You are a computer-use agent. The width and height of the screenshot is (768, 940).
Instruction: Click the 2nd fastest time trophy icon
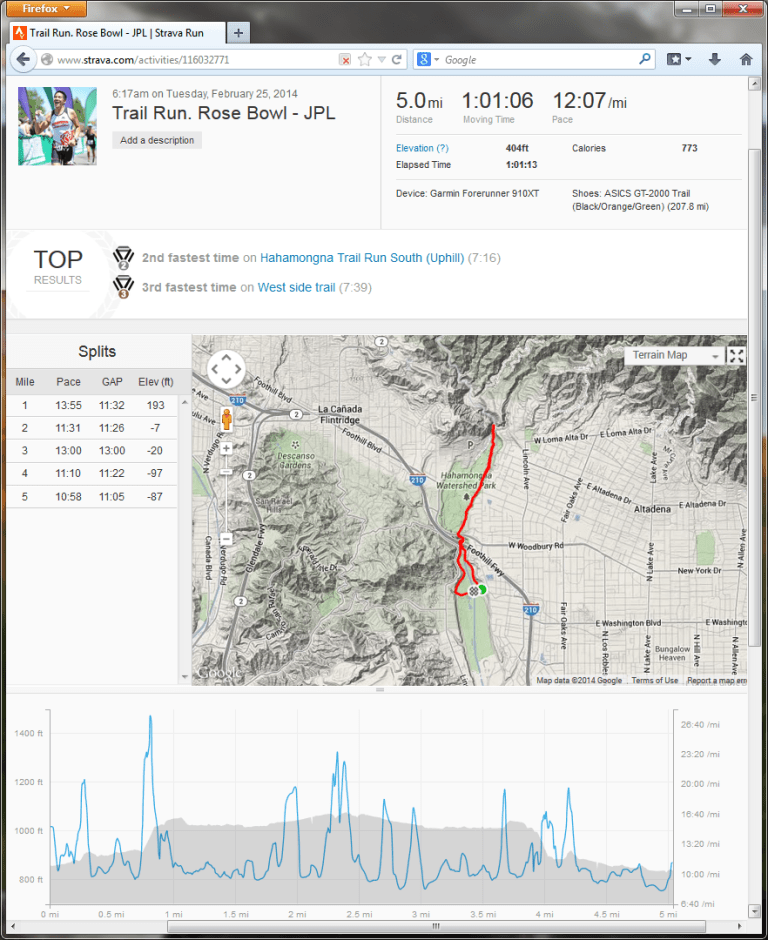point(121,255)
